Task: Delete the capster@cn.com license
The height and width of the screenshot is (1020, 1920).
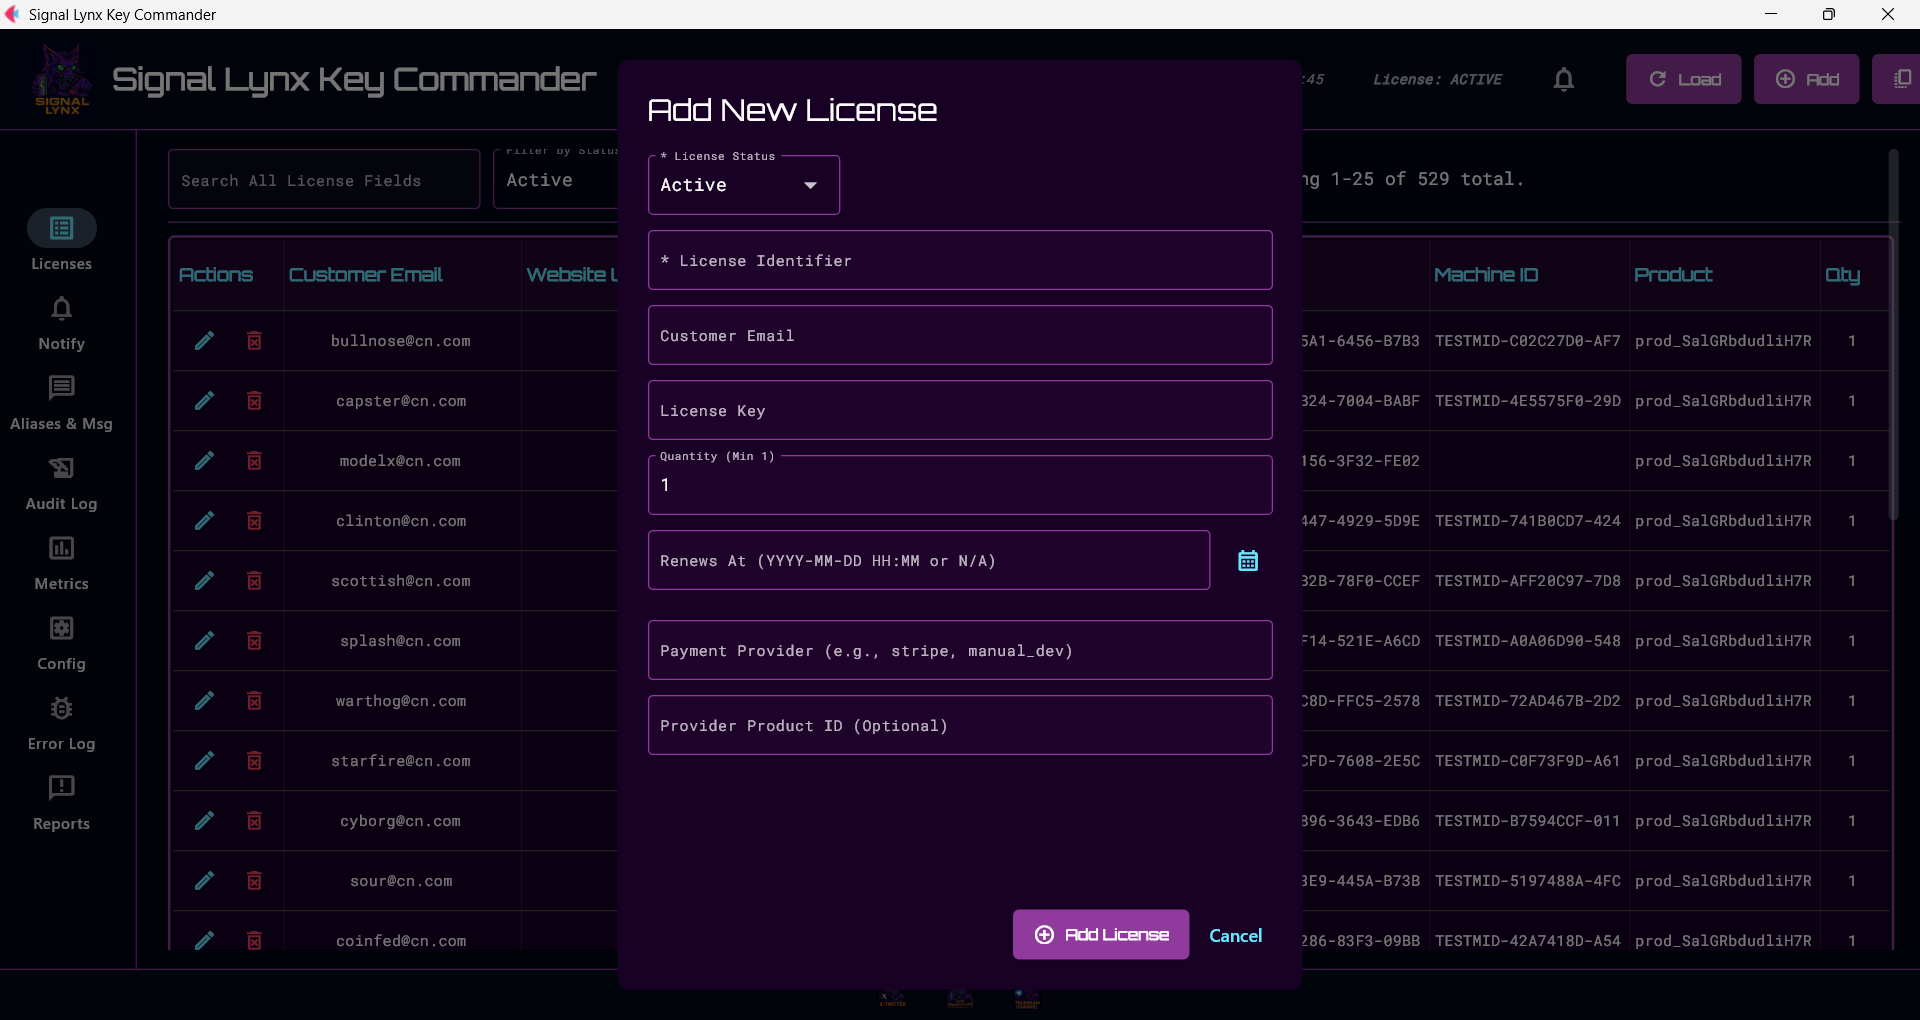Action: point(254,401)
